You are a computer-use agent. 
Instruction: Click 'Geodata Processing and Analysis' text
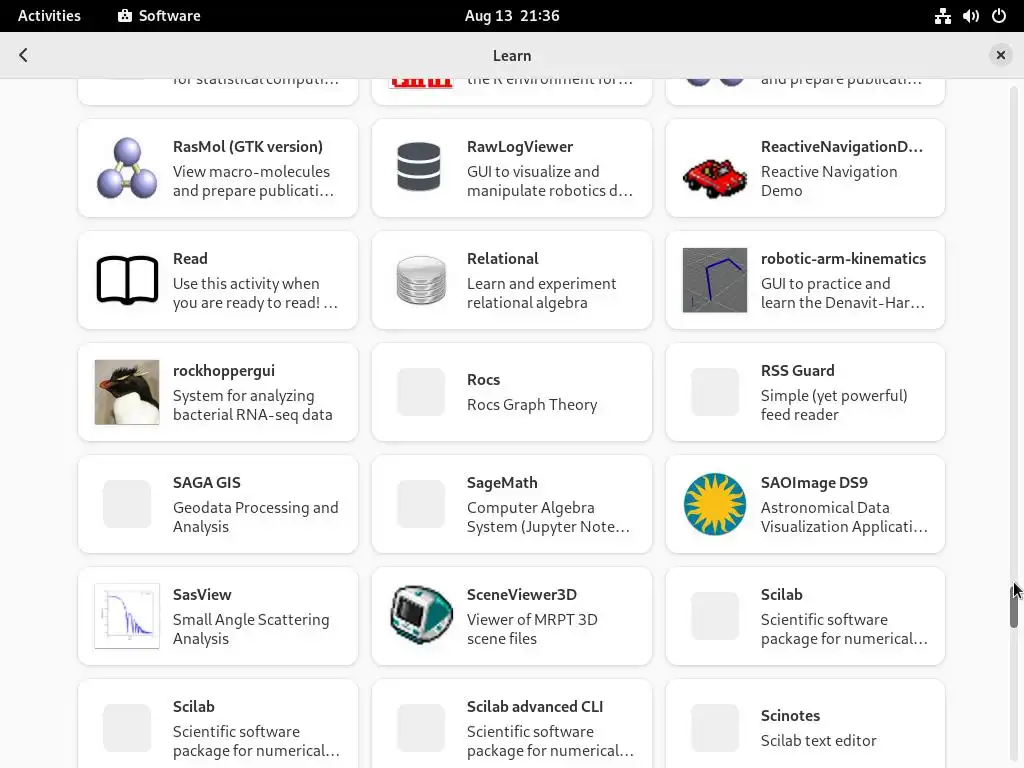(255, 517)
